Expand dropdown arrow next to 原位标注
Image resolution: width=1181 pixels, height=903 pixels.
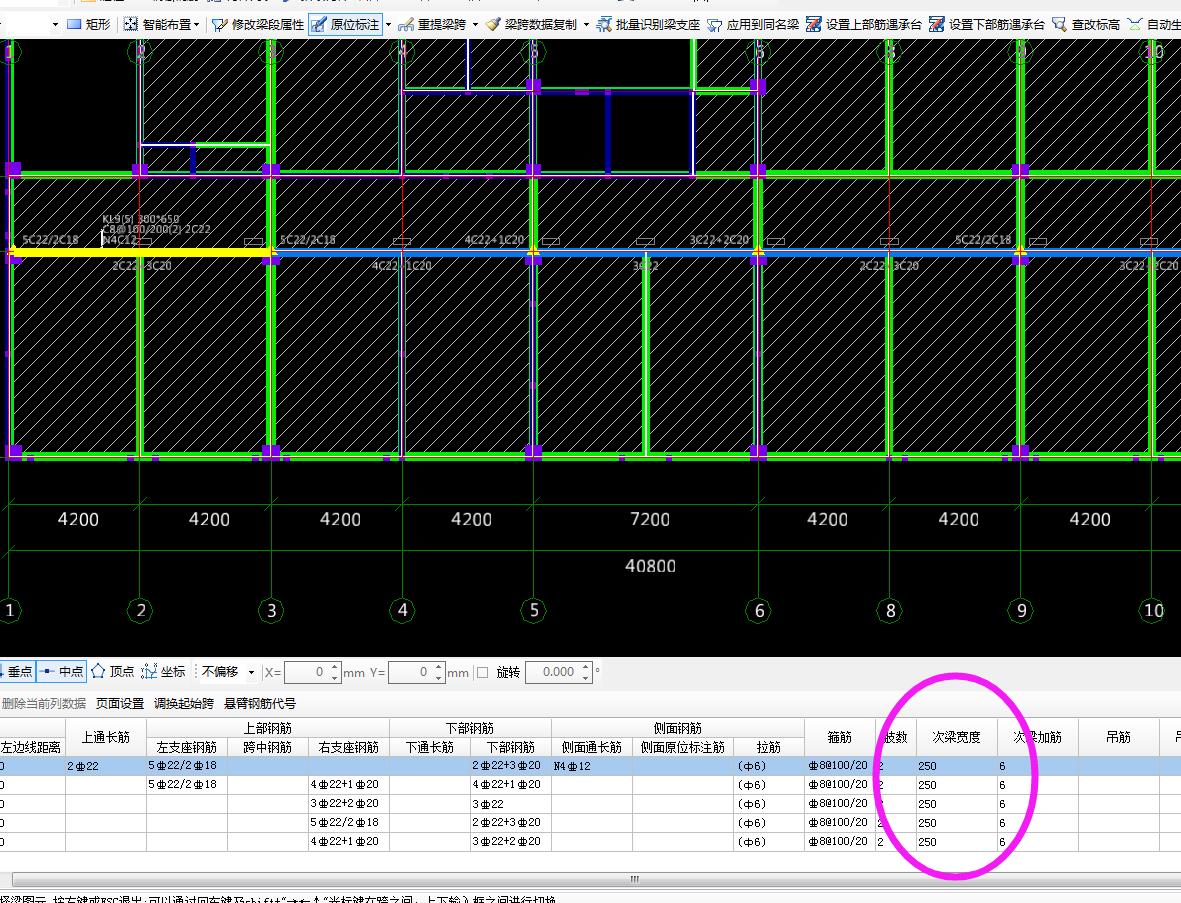389,25
